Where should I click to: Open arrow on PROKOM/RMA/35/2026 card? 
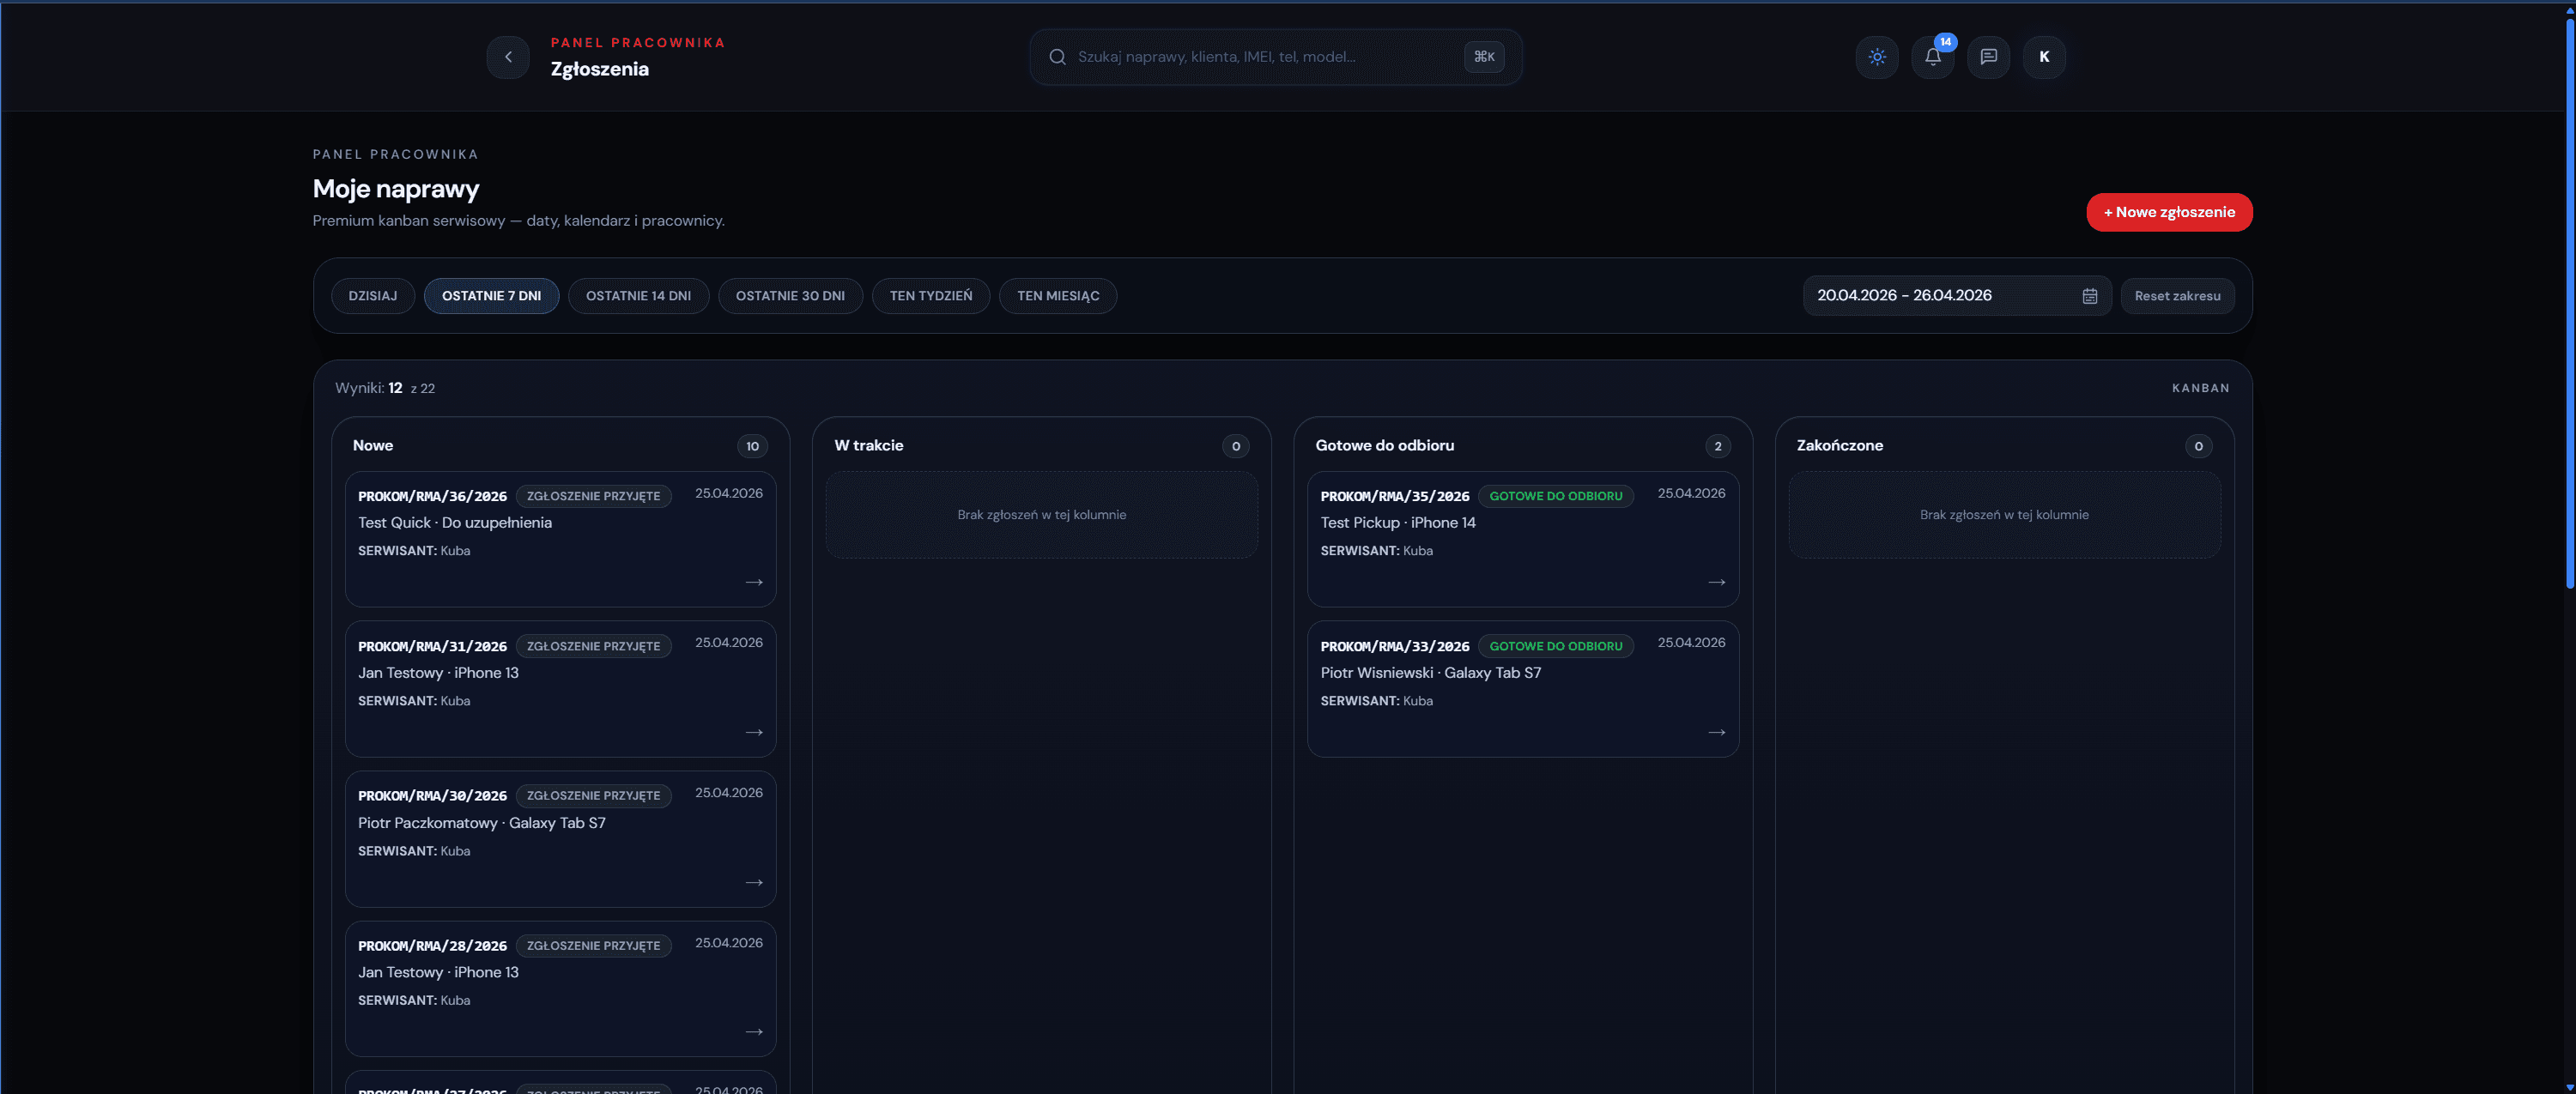(1717, 582)
